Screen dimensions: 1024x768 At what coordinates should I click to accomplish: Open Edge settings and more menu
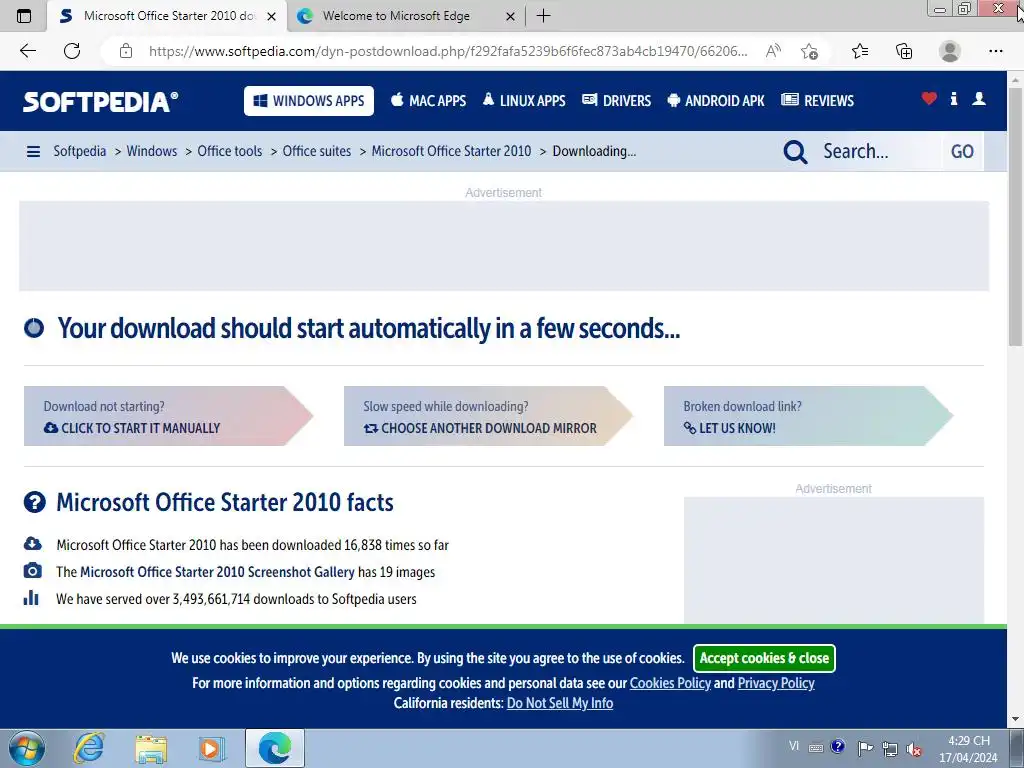tap(995, 51)
